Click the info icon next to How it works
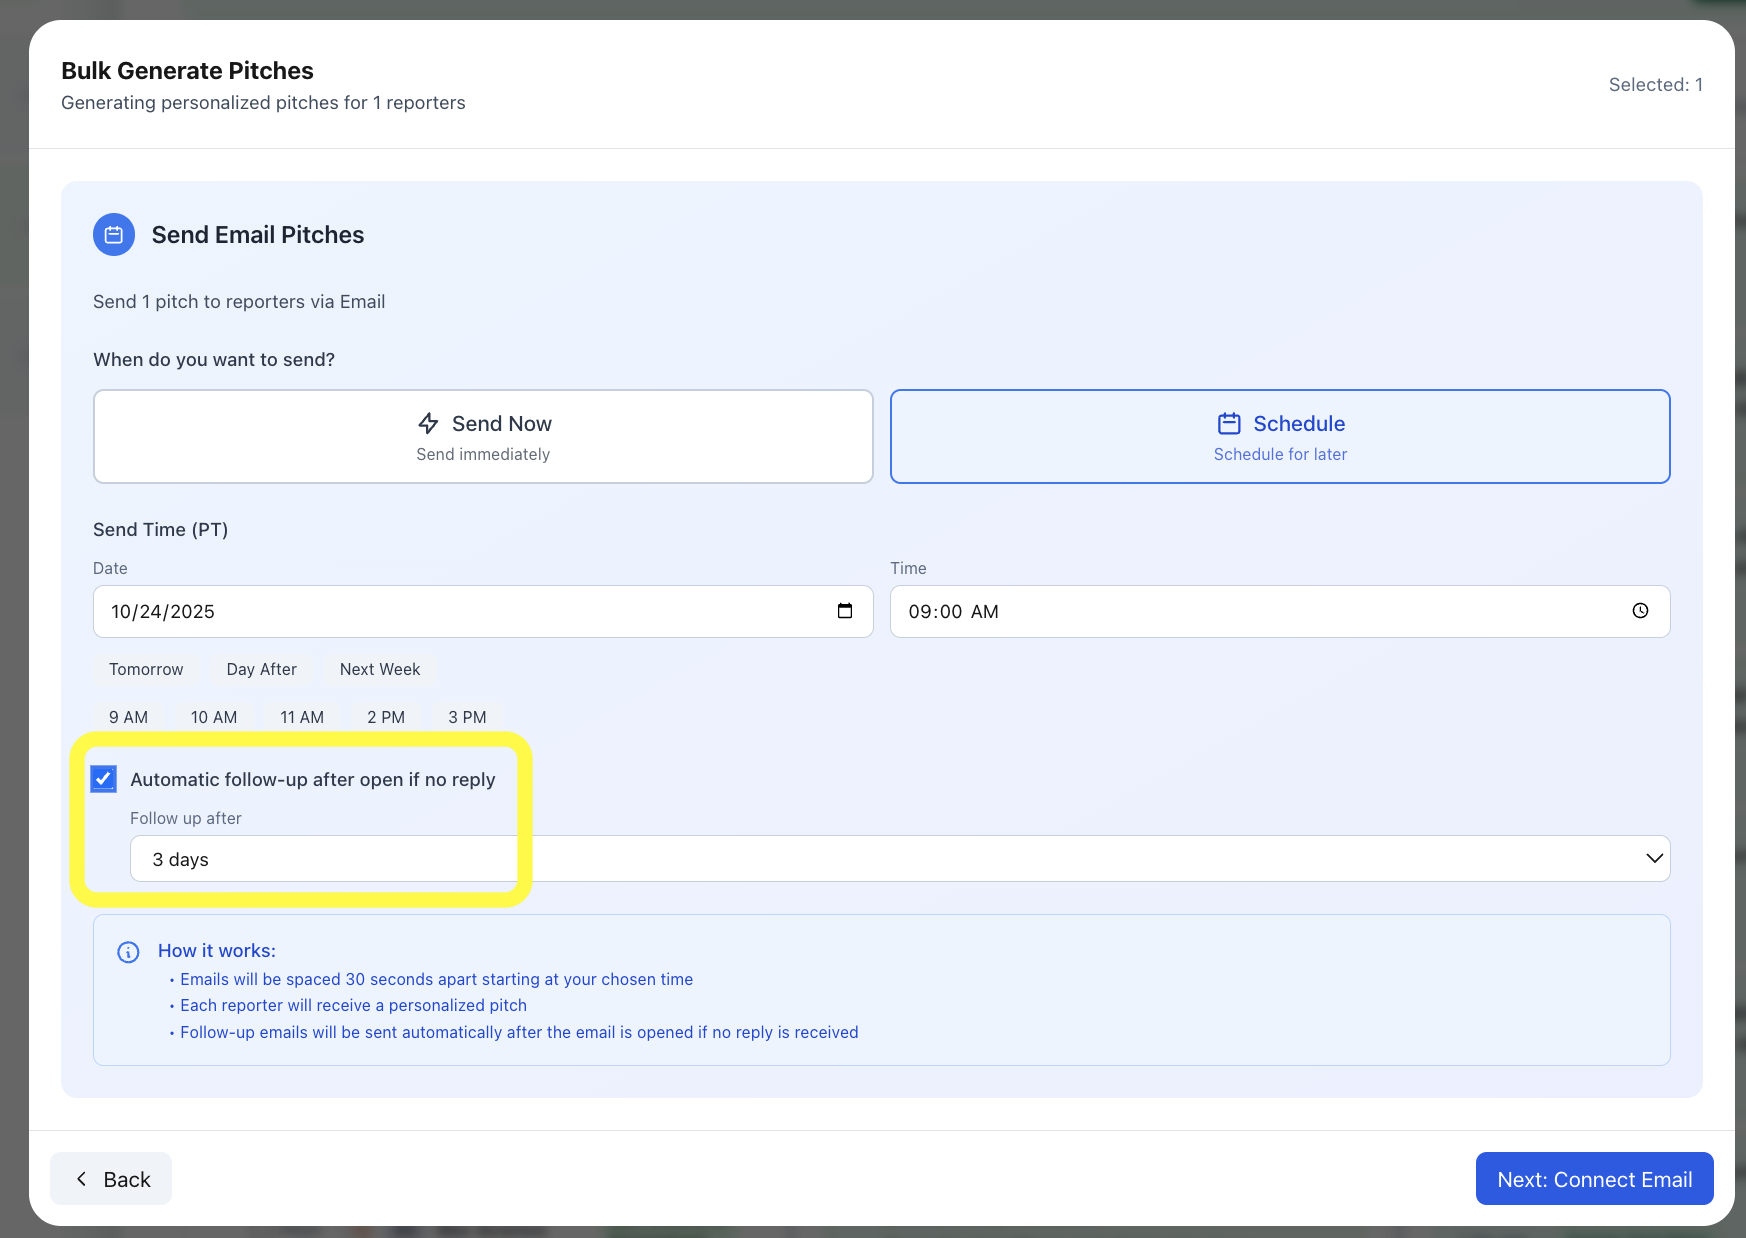 [x=128, y=952]
